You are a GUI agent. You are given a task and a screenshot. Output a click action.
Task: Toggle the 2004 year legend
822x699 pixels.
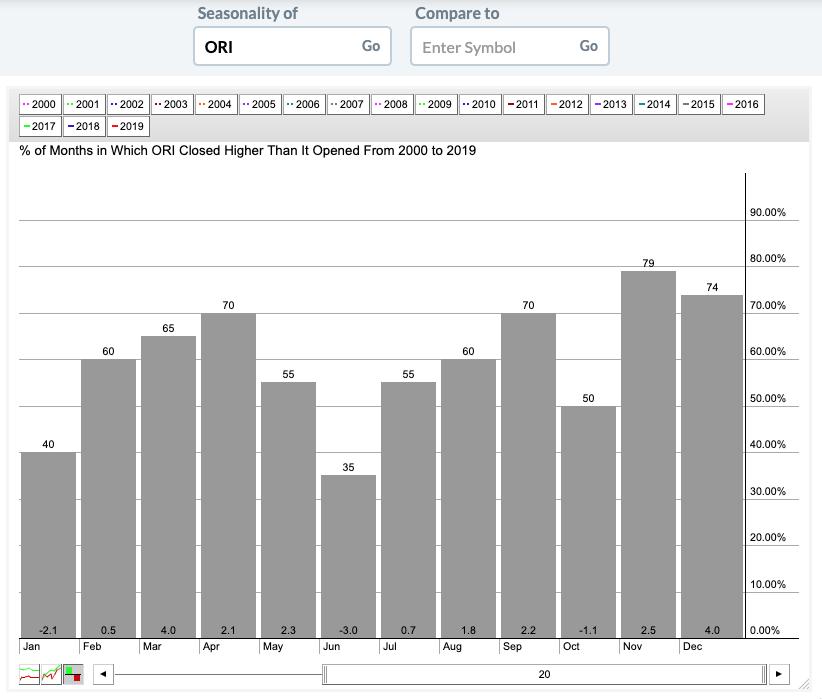click(x=217, y=104)
